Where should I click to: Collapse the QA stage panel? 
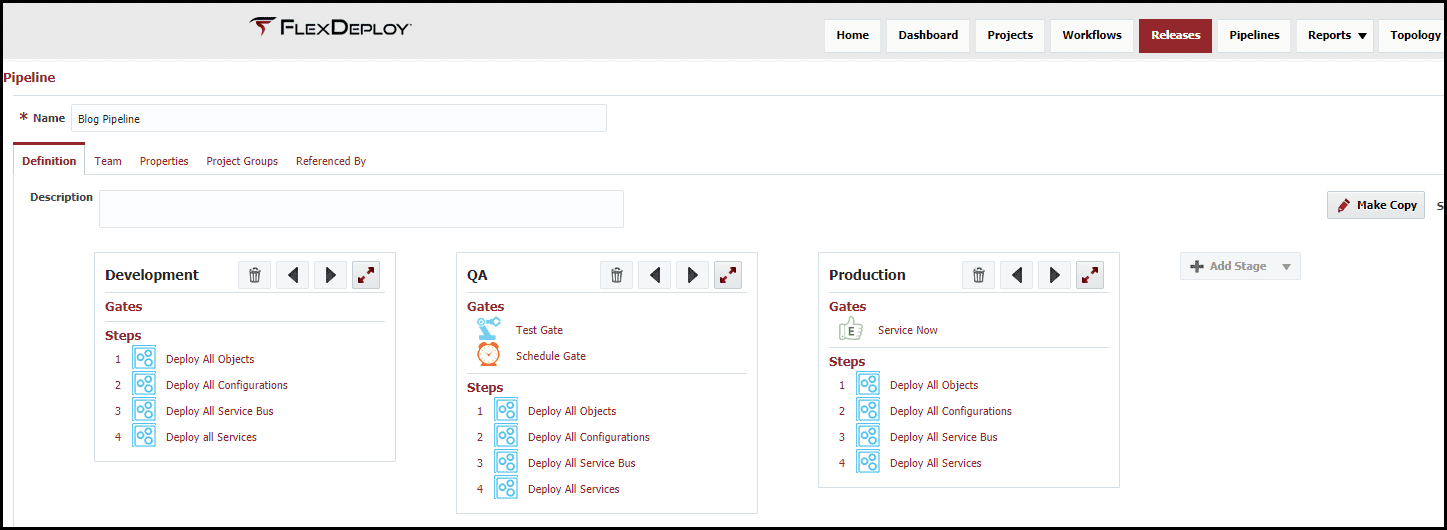(x=728, y=275)
